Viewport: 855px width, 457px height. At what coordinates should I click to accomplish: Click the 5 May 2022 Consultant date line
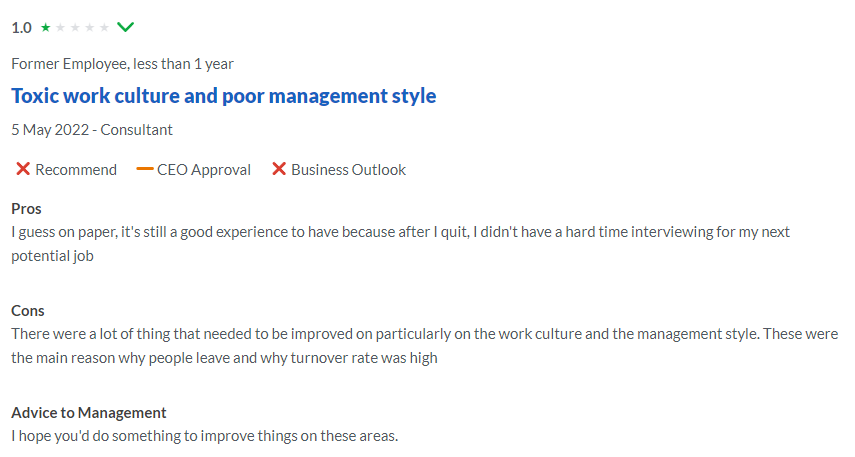coord(92,129)
